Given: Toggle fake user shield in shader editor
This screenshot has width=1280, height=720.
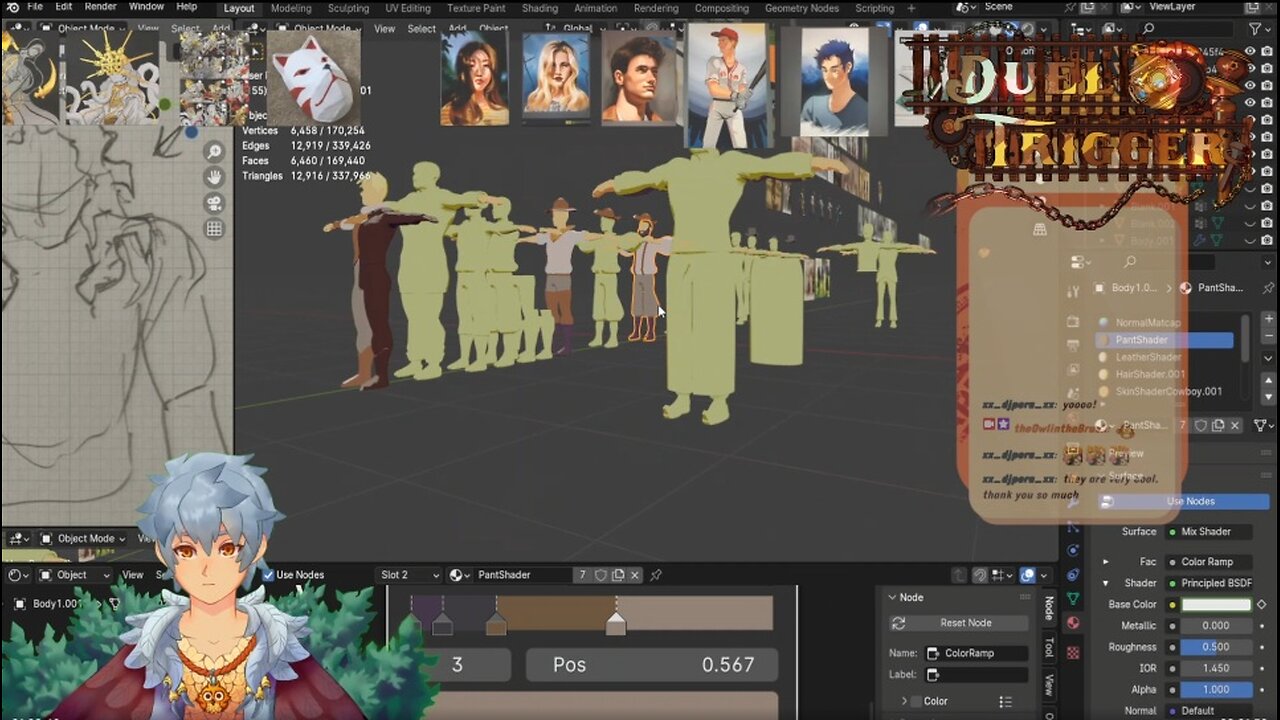Looking at the screenshot, I should point(600,575).
